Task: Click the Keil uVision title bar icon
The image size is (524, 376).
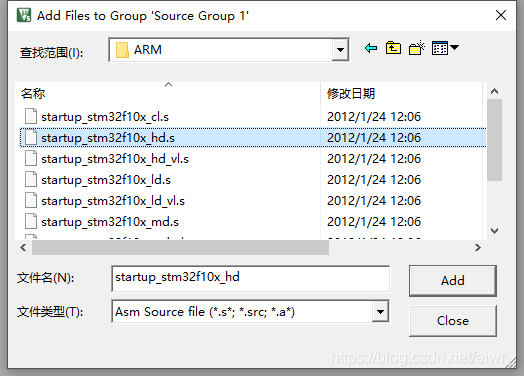Action: click(24, 15)
